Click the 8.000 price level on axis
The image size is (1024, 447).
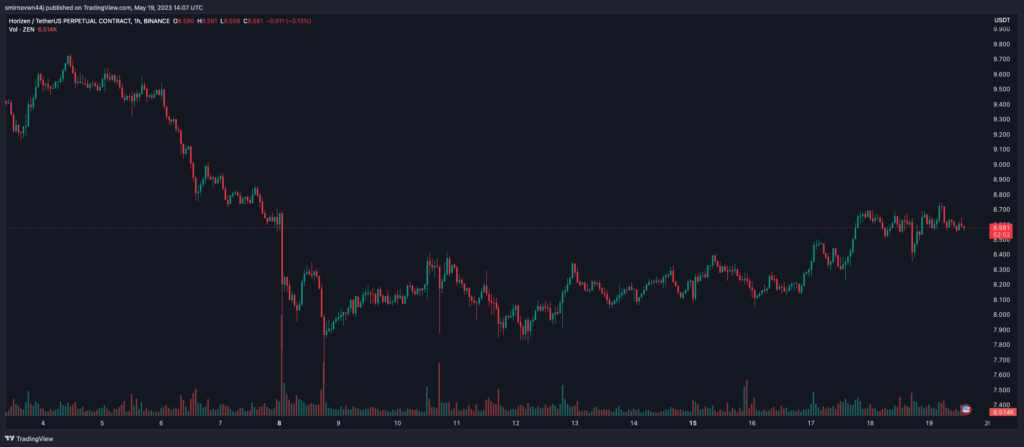[x=1000, y=314]
